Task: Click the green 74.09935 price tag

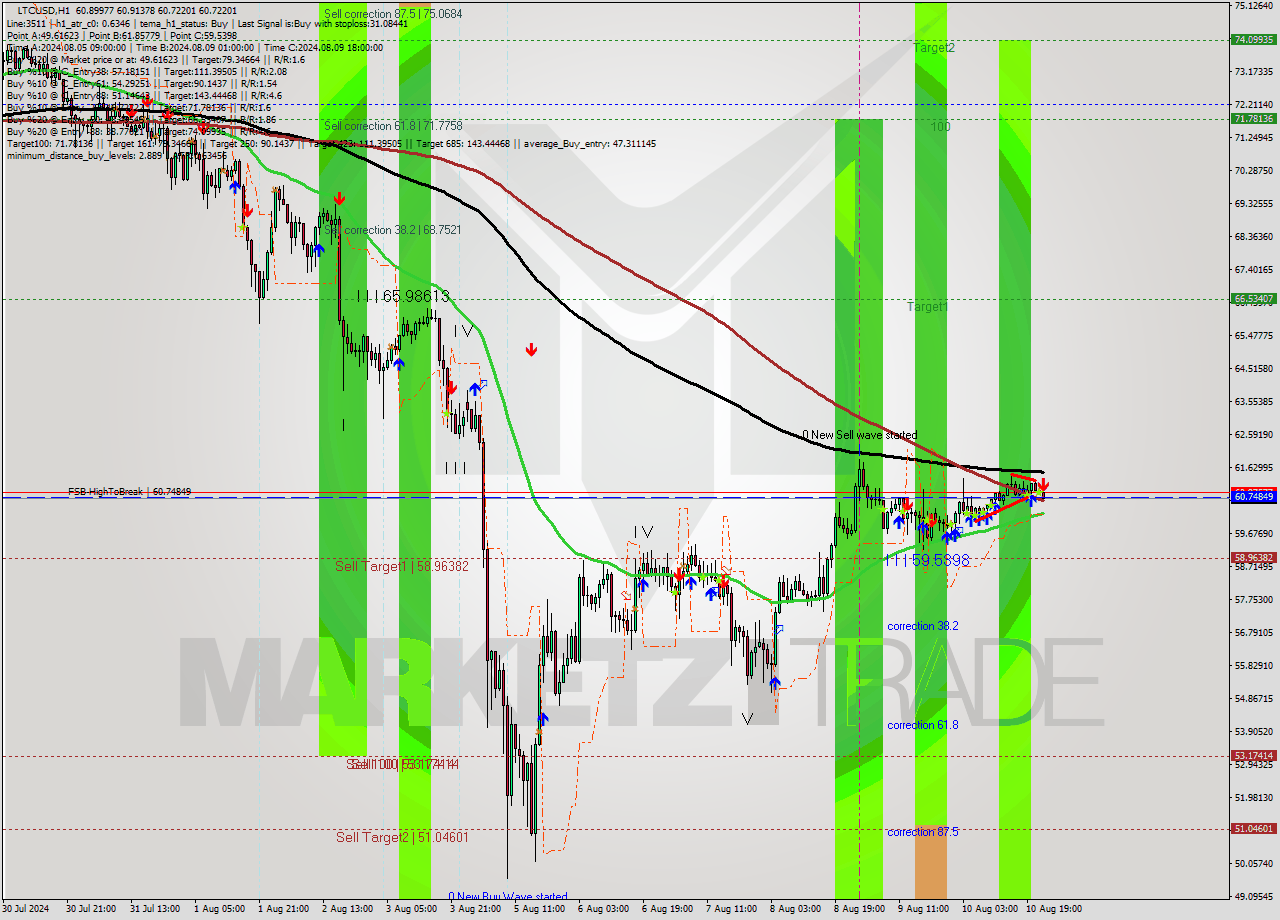Action: [1254, 40]
